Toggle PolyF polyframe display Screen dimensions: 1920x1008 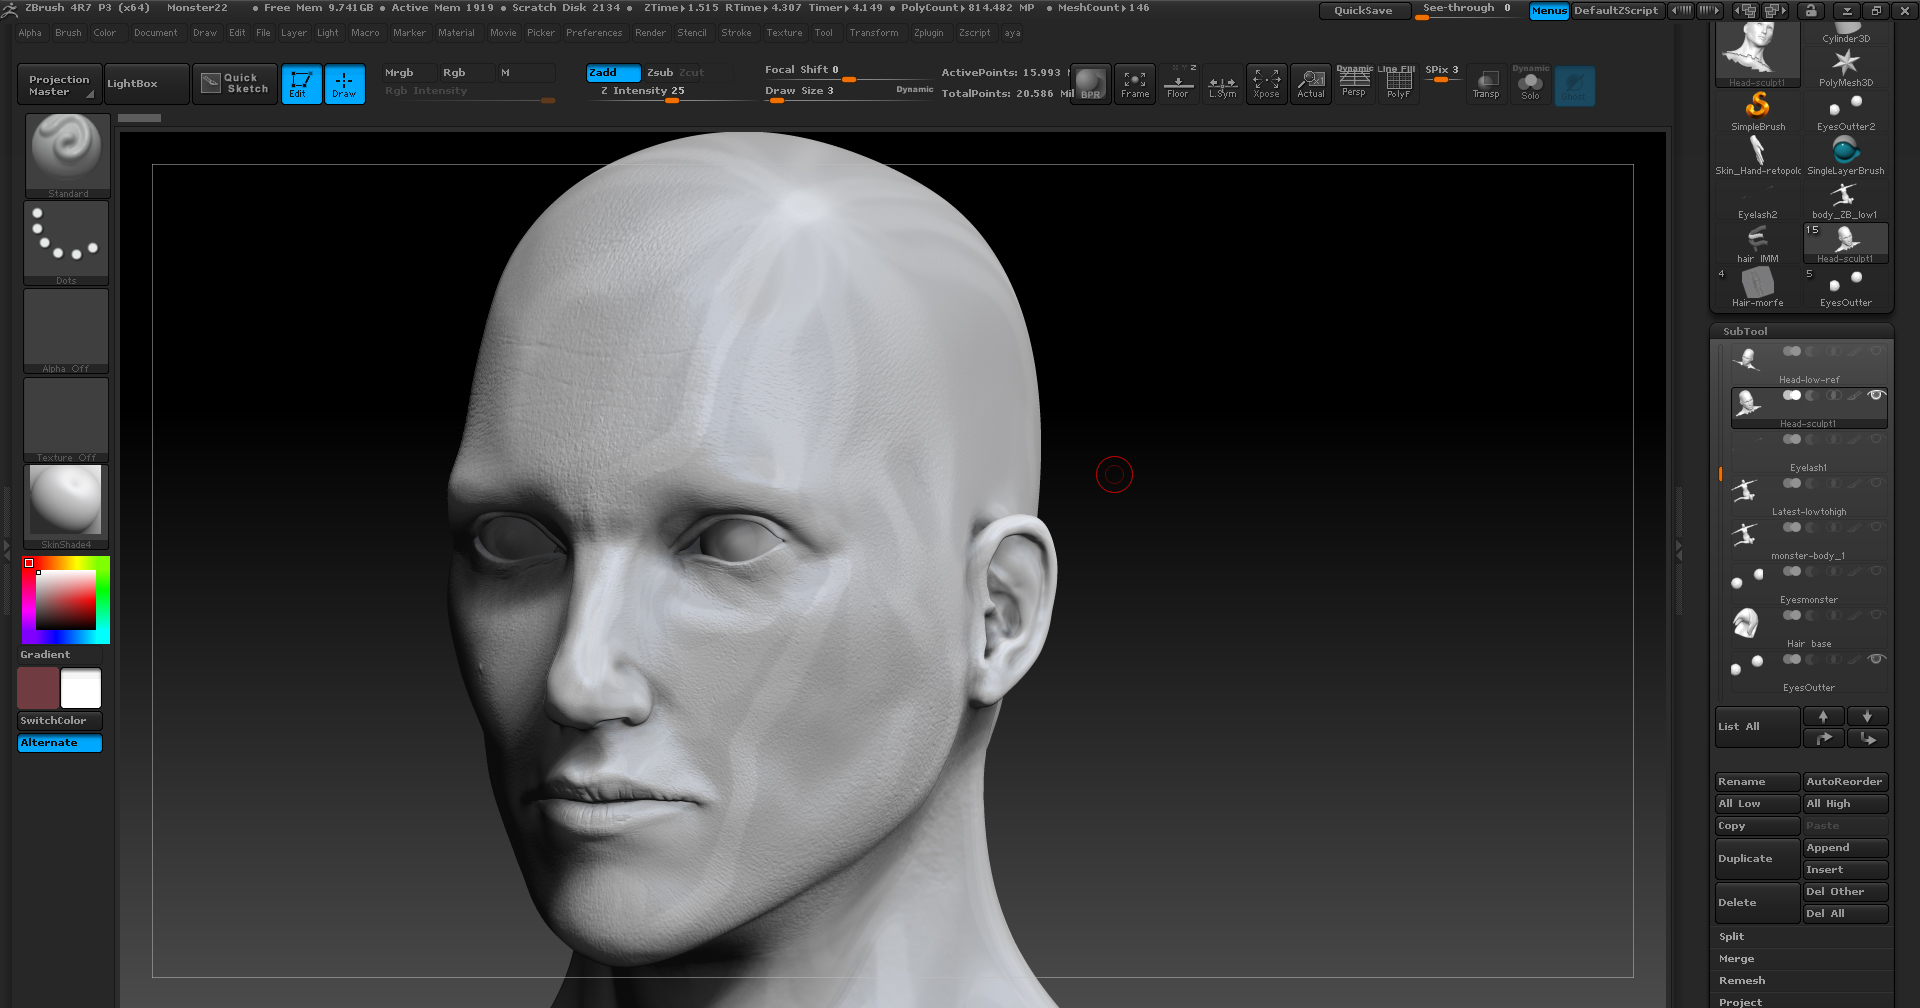[x=1398, y=84]
